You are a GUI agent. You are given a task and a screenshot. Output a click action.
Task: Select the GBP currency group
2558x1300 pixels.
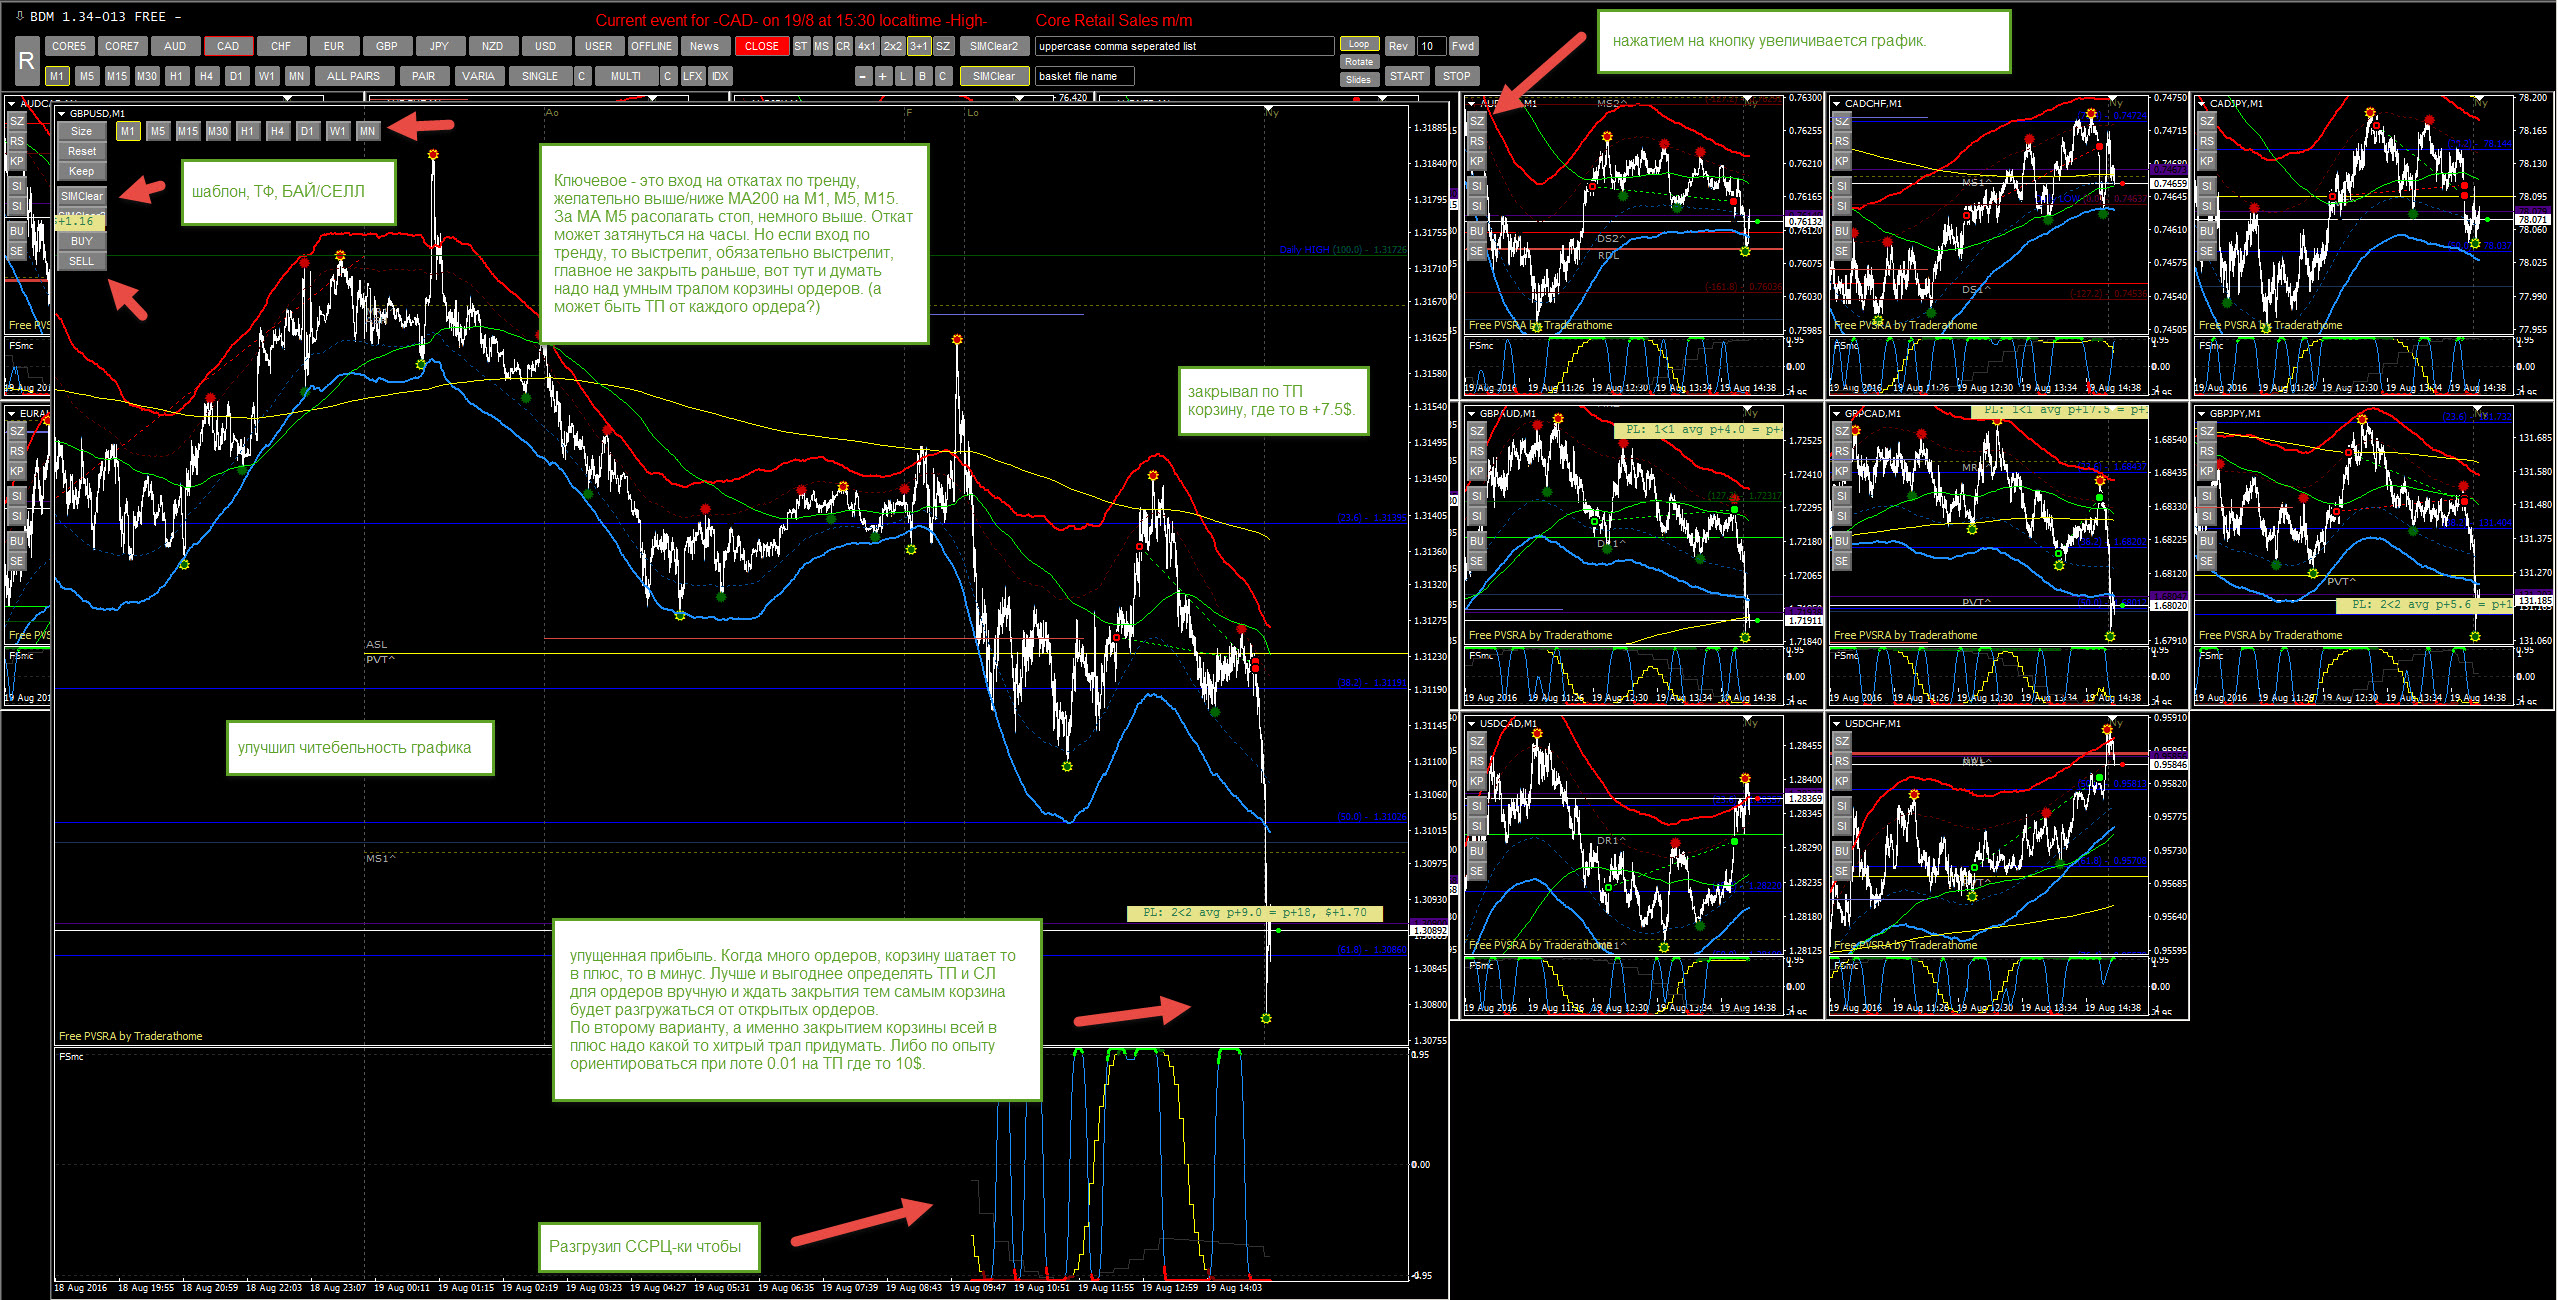click(x=387, y=46)
